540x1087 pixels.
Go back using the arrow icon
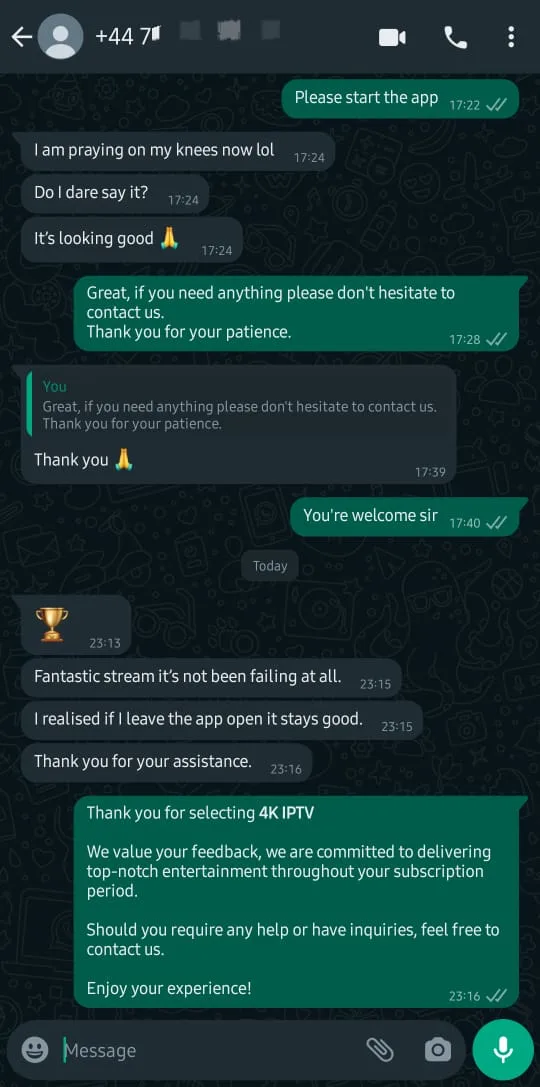click(x=21, y=37)
